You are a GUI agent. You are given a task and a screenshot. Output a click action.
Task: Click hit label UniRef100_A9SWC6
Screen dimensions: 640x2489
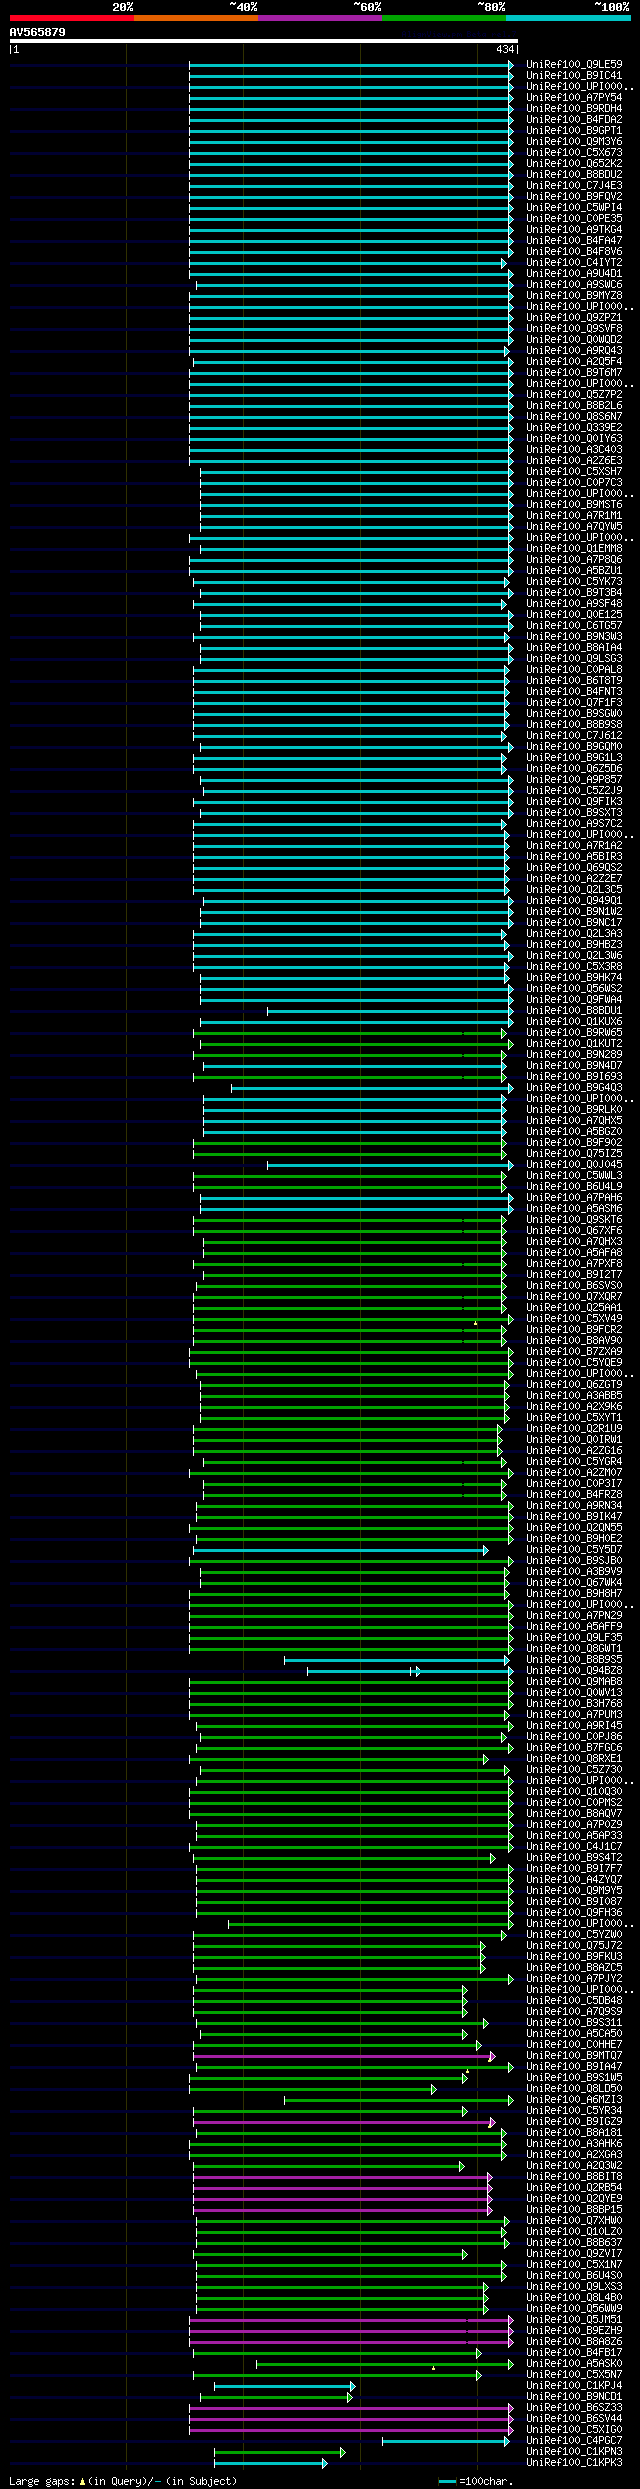574,284
